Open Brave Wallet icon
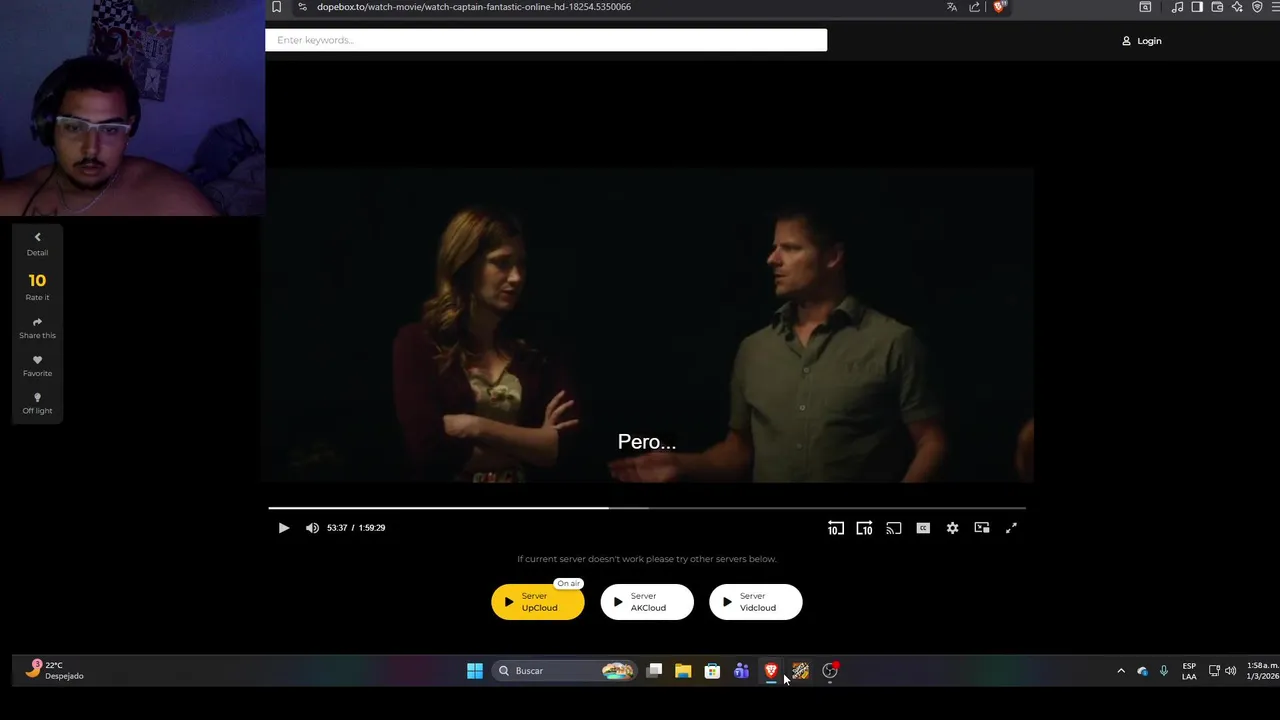The height and width of the screenshot is (720, 1280). (x=1217, y=7)
